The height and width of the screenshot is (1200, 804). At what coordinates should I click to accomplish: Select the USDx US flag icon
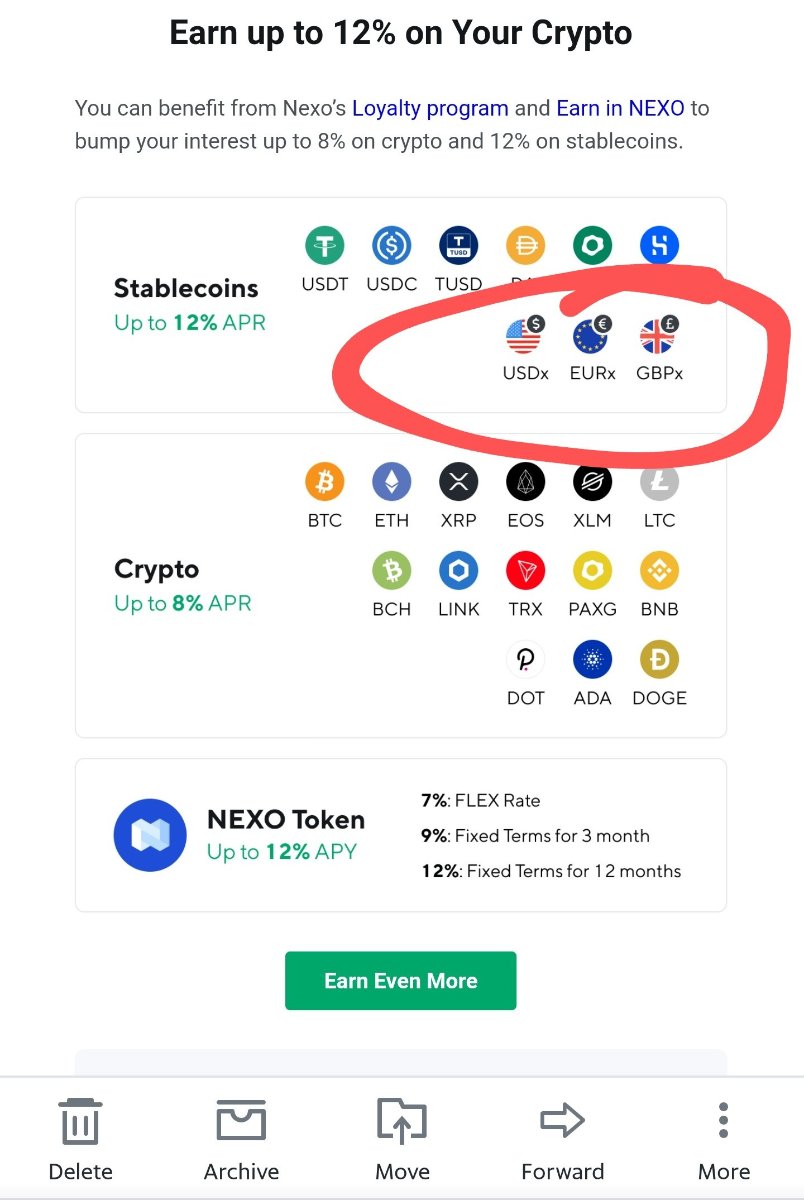525,337
